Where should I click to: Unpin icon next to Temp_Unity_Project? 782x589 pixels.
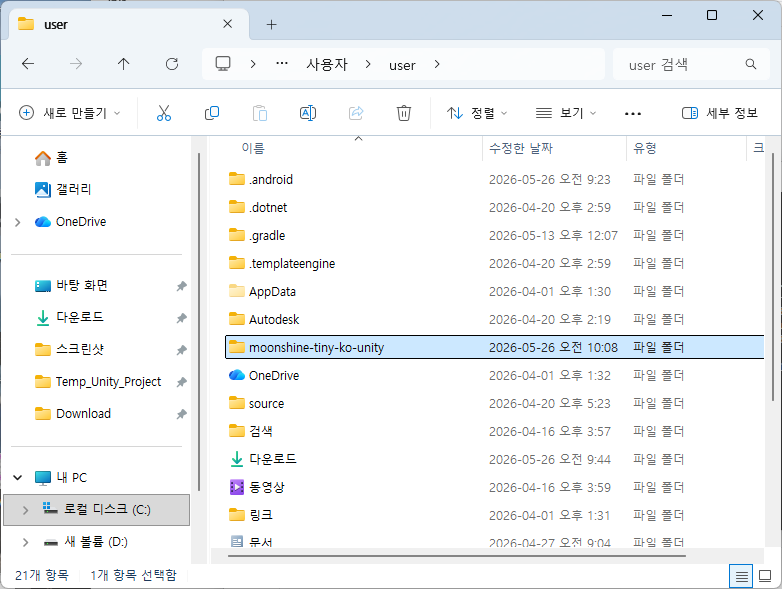[x=182, y=382]
